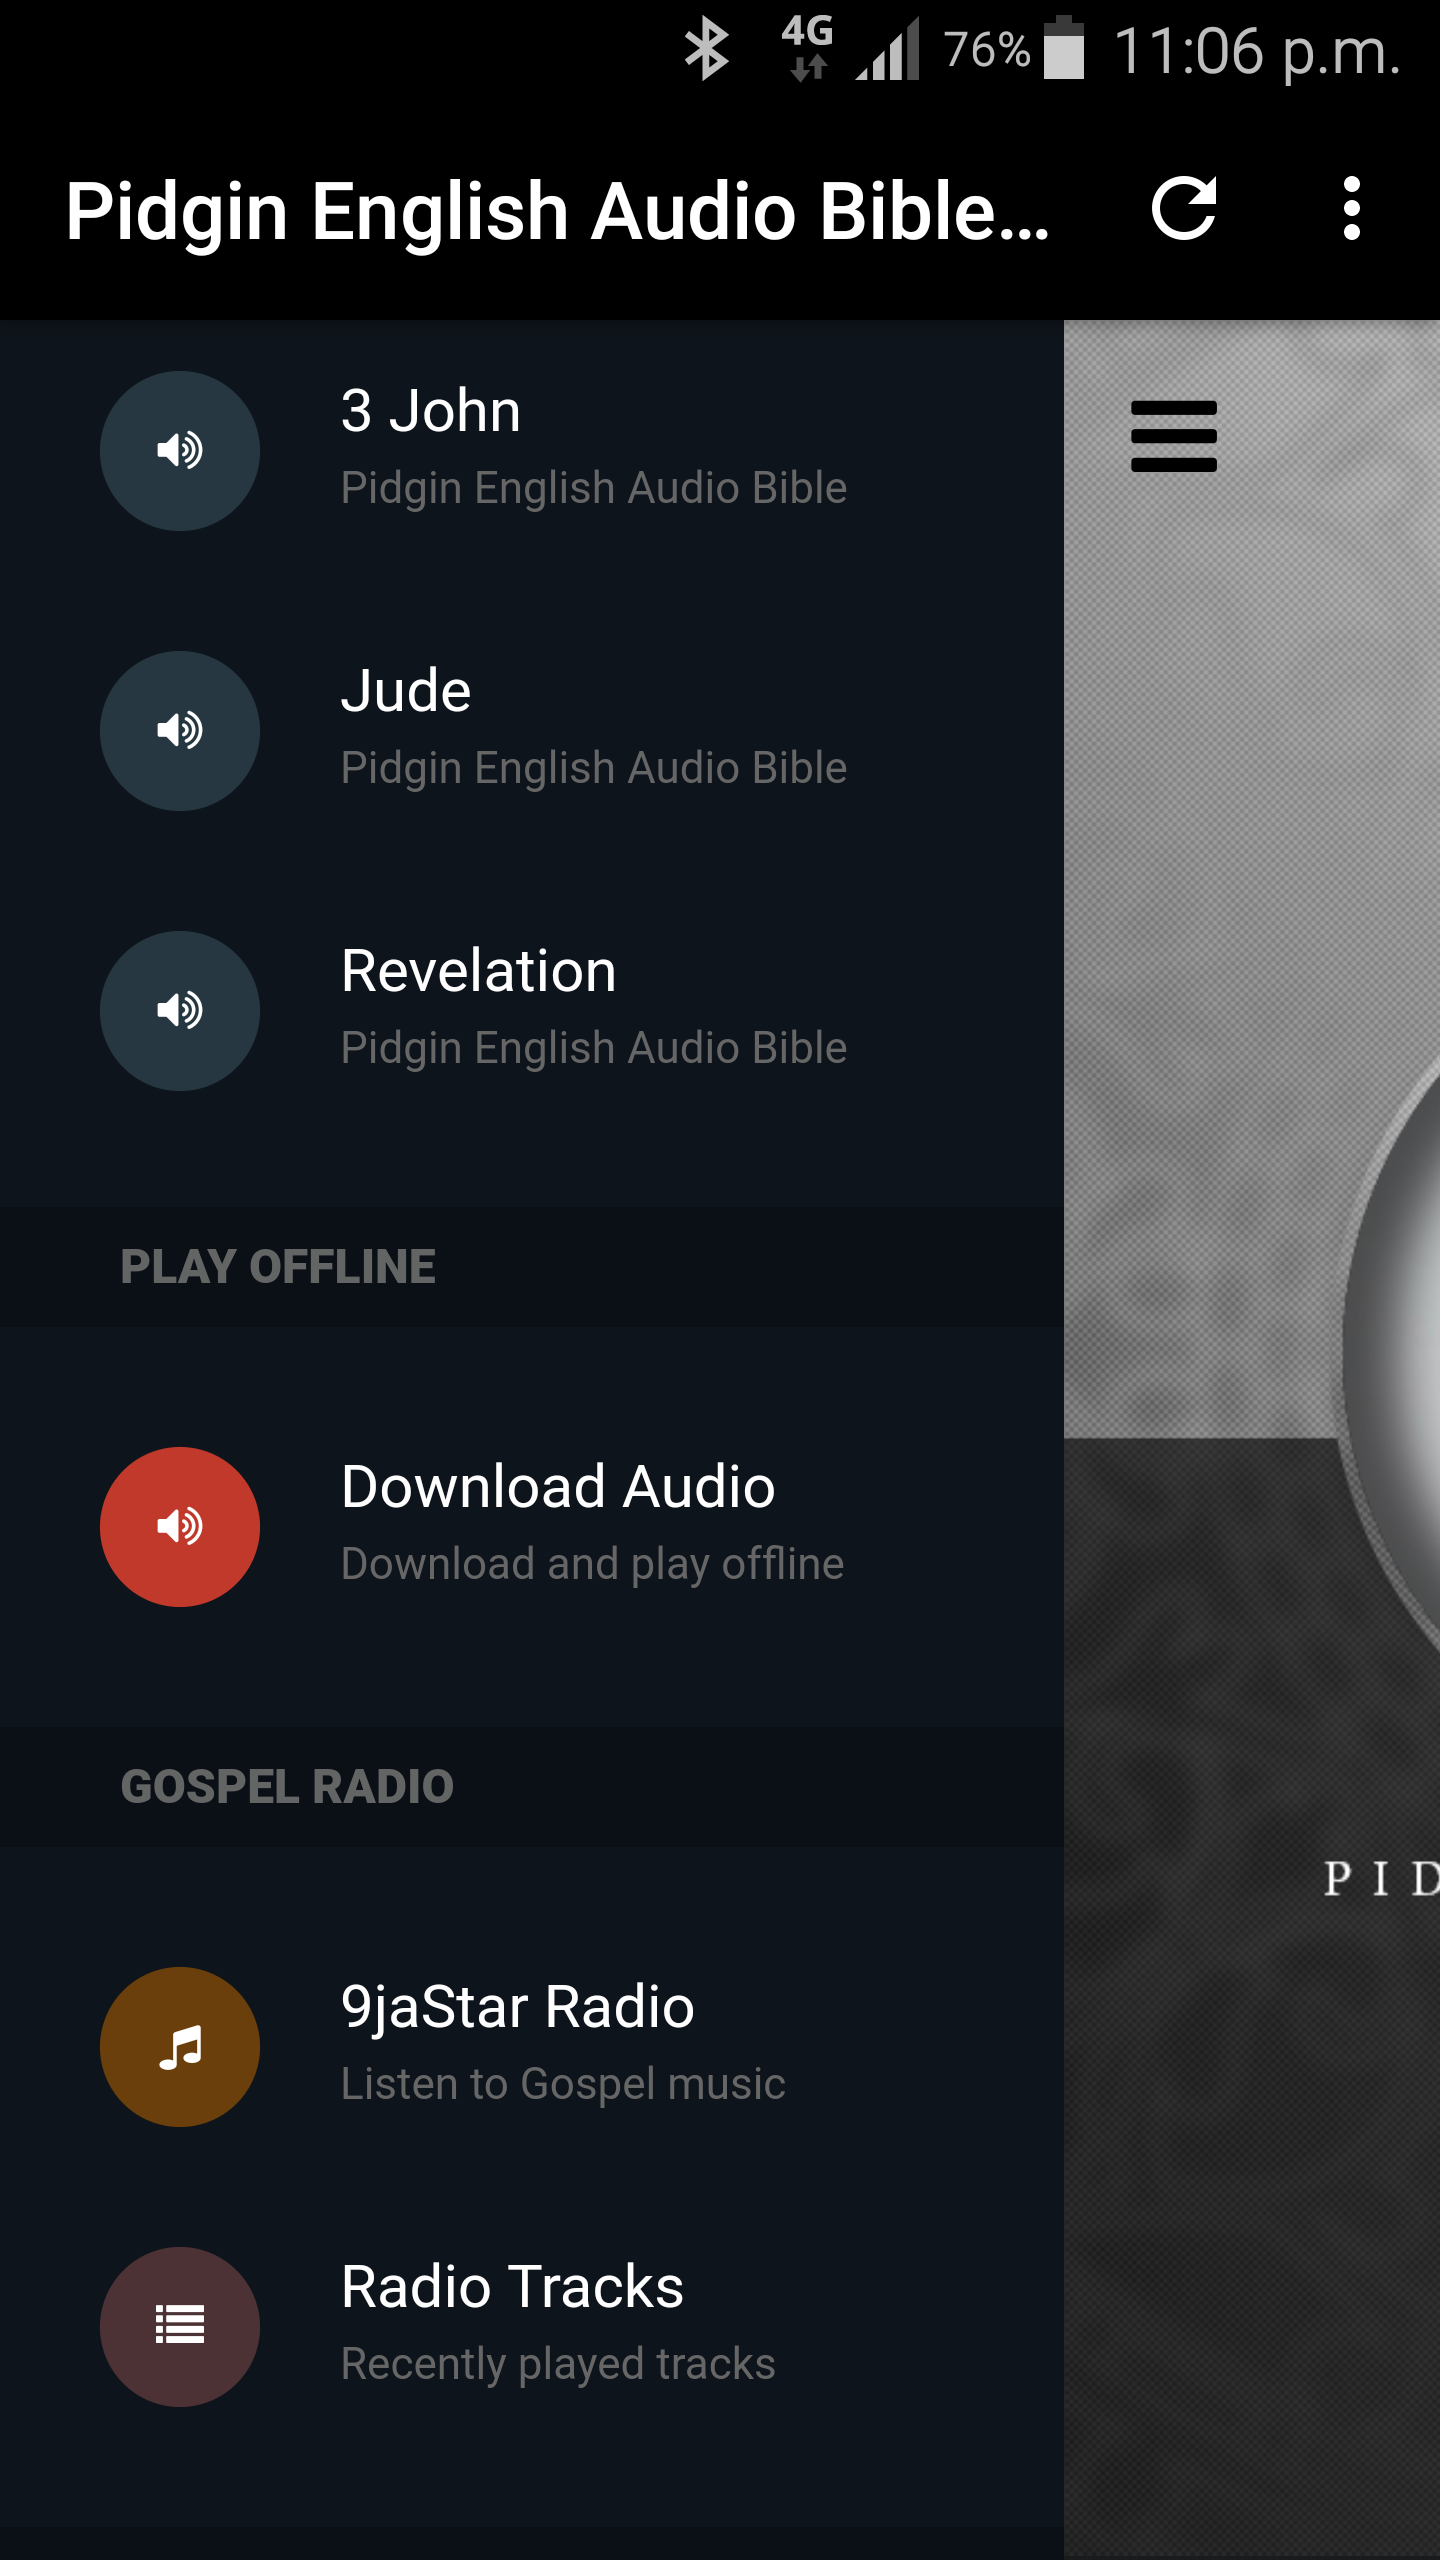Tap the speaker icon beside Jude
The width and height of the screenshot is (1440, 2560).
pos(180,731)
